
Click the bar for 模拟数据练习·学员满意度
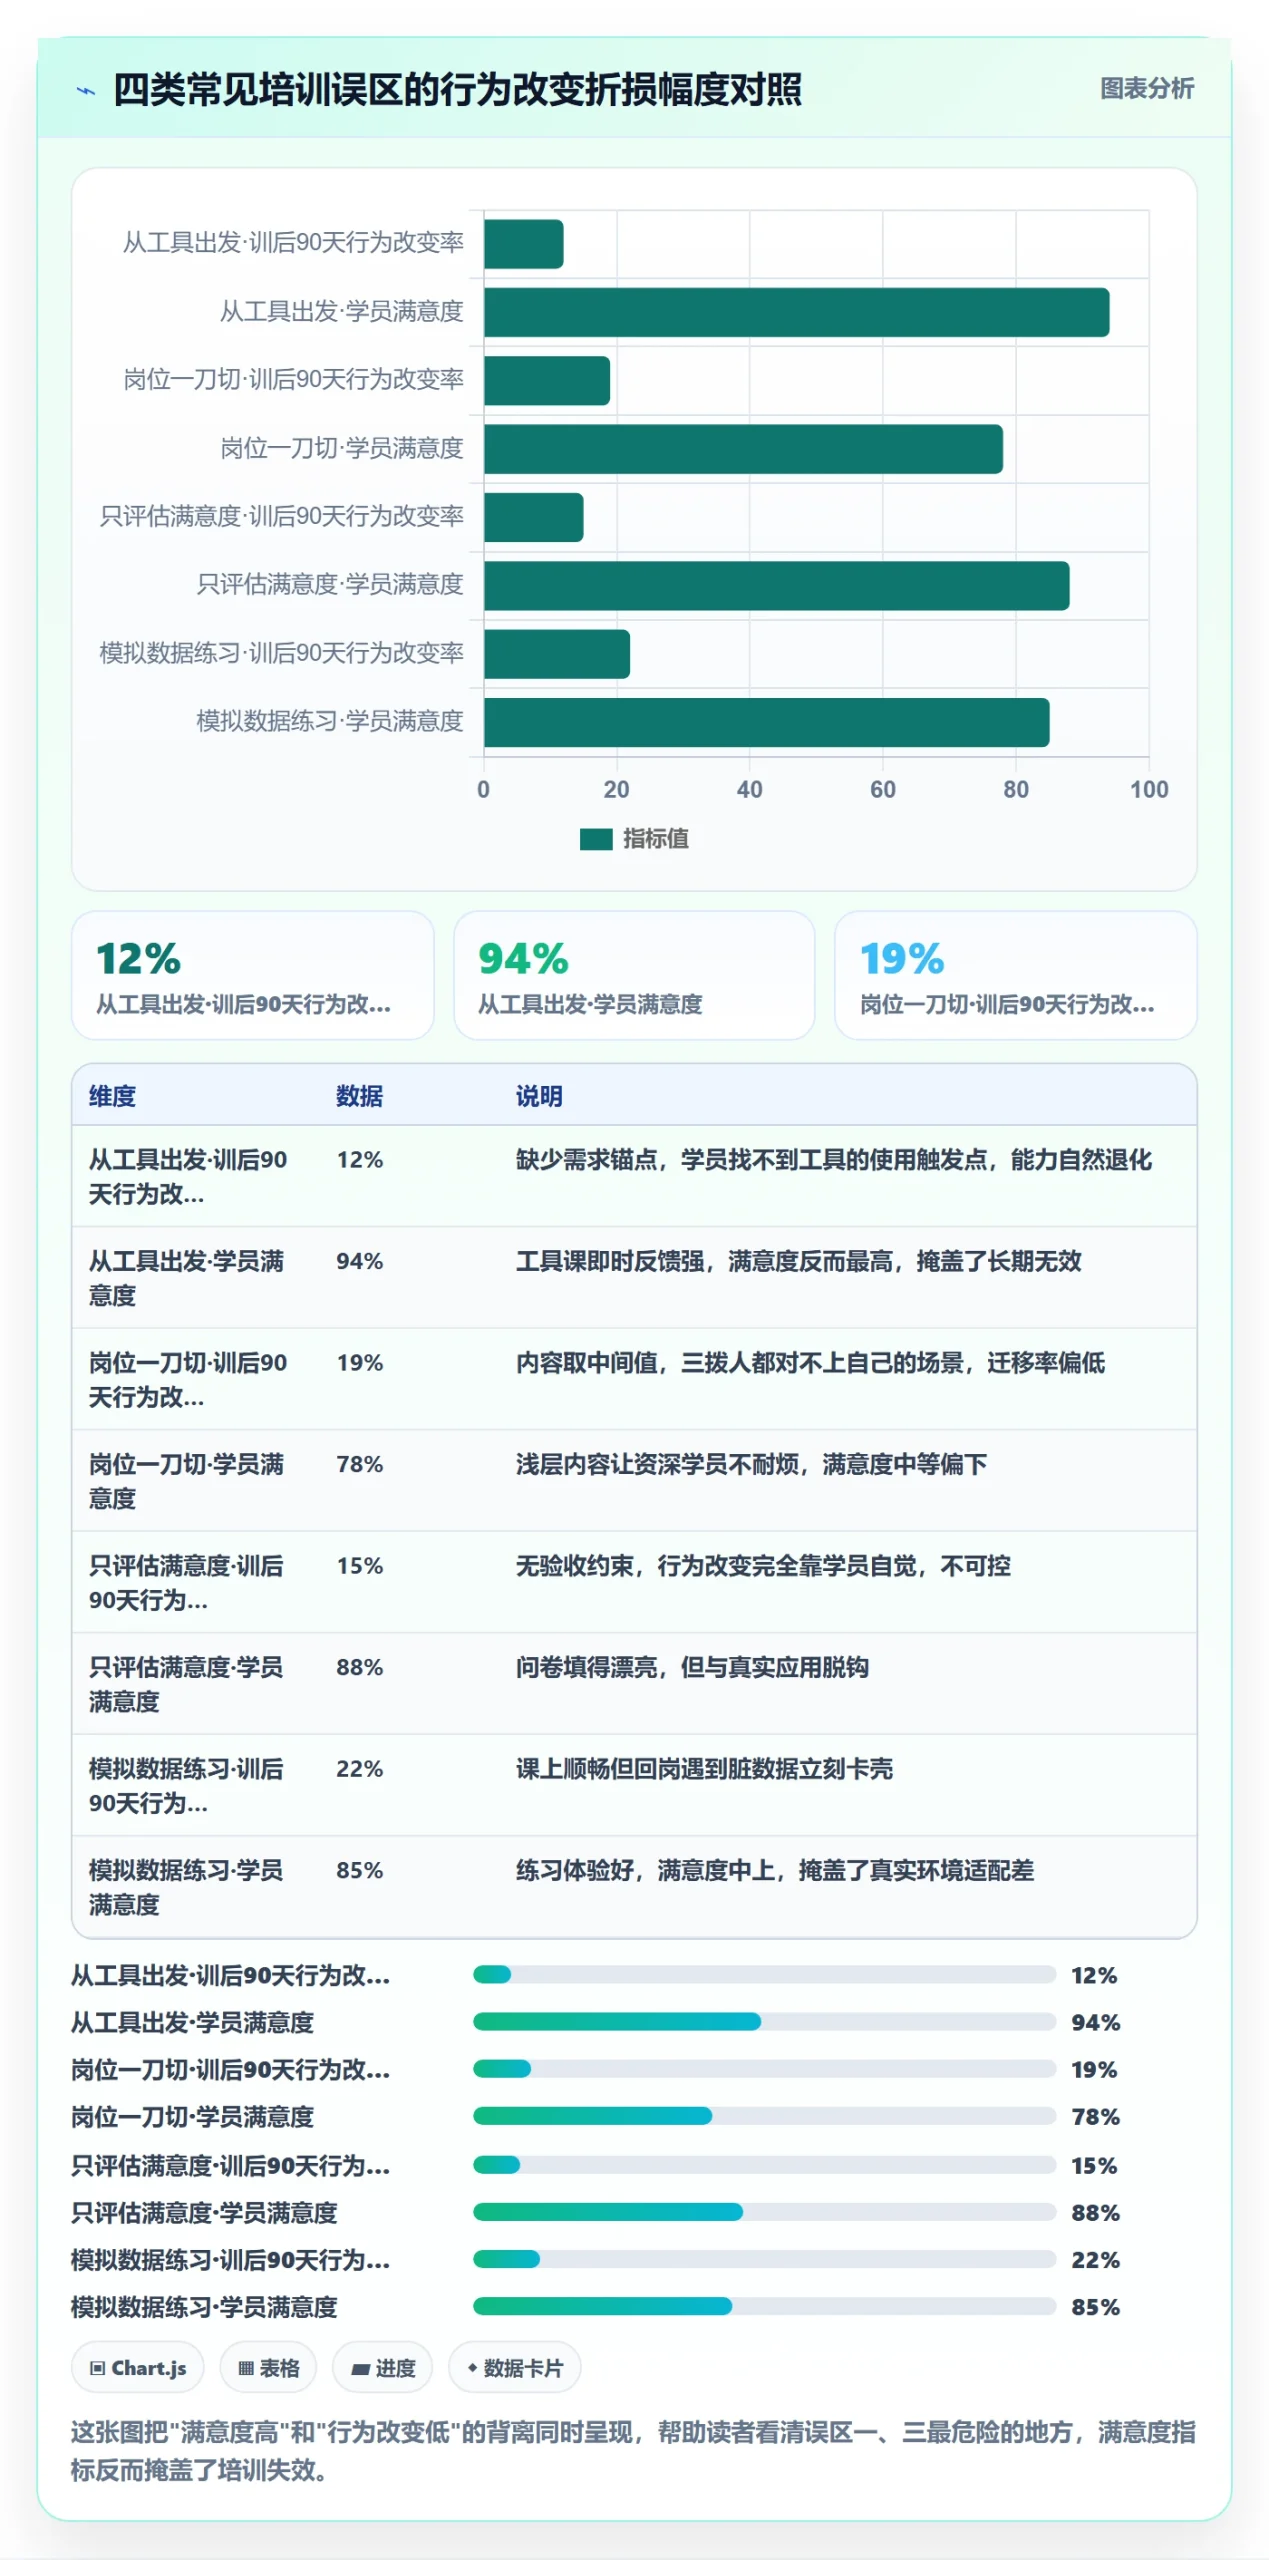tap(766, 723)
